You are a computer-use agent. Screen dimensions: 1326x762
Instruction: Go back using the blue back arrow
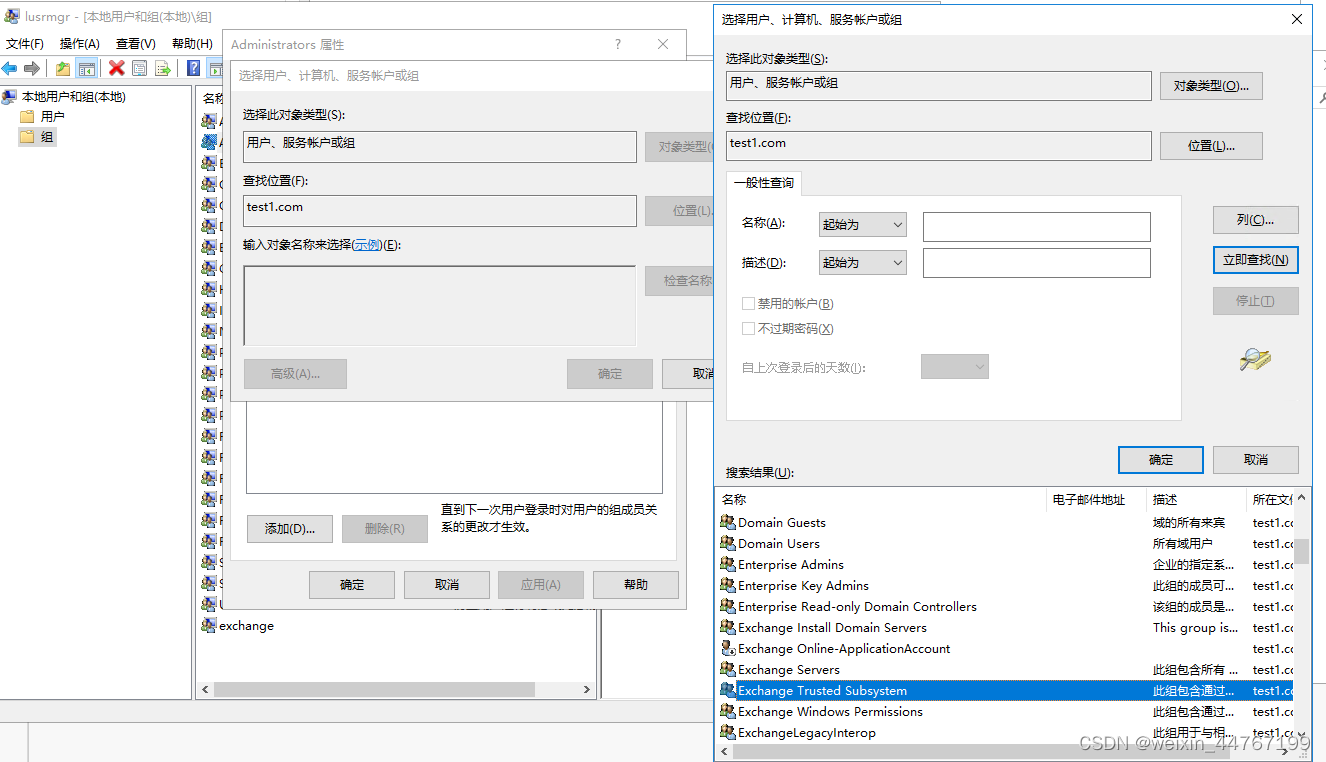click(x=10, y=68)
